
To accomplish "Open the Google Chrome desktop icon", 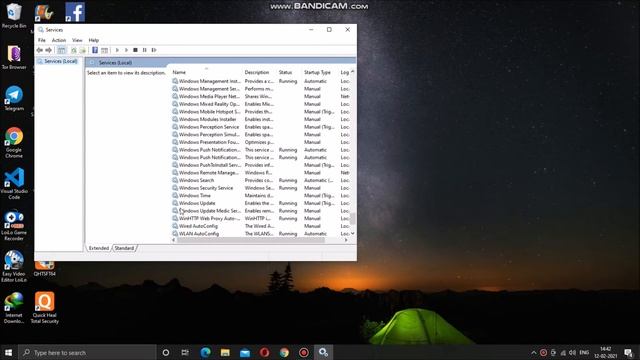I will [14, 142].
